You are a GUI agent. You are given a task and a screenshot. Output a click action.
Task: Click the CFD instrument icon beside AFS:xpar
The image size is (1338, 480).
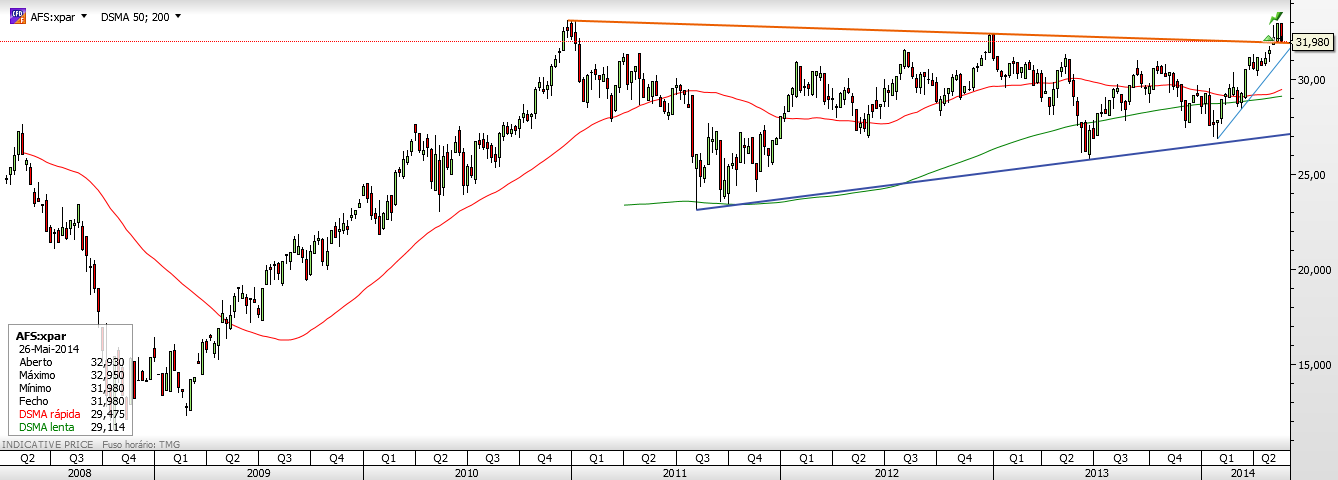(17, 17)
